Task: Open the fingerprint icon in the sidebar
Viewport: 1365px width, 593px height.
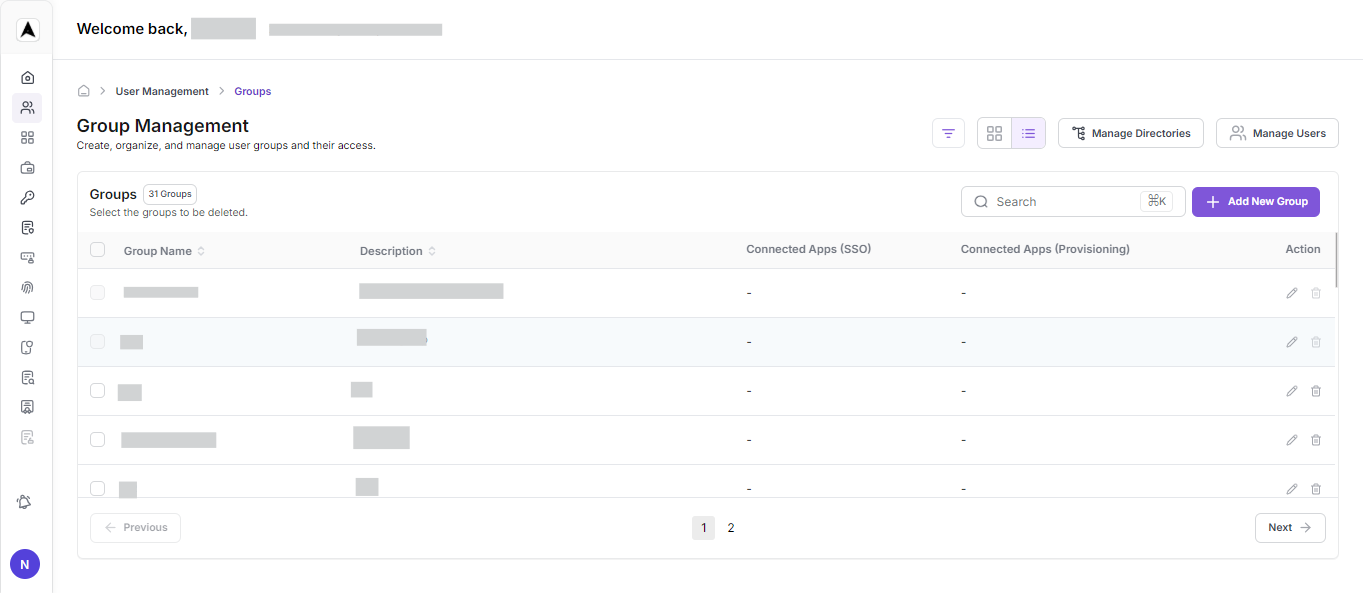Action: [27, 287]
